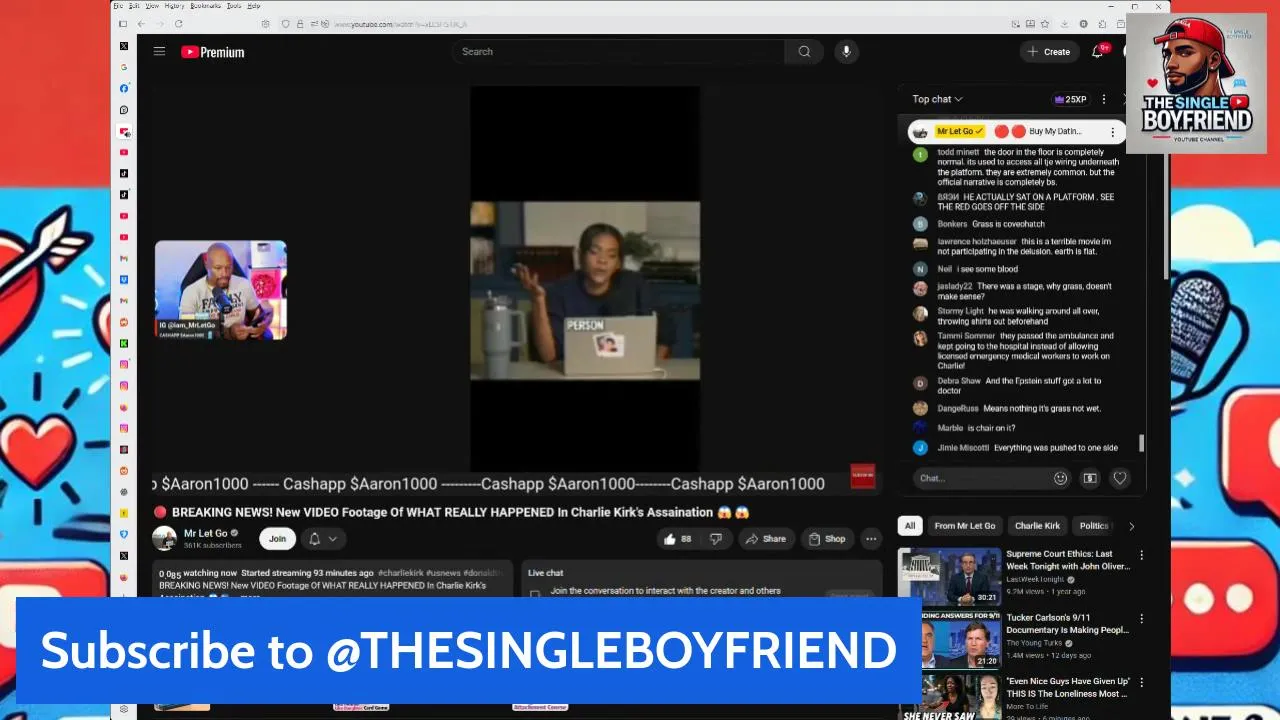Reload the page in browser toolbar
Image resolution: width=1280 pixels, height=720 pixels.
179,24
